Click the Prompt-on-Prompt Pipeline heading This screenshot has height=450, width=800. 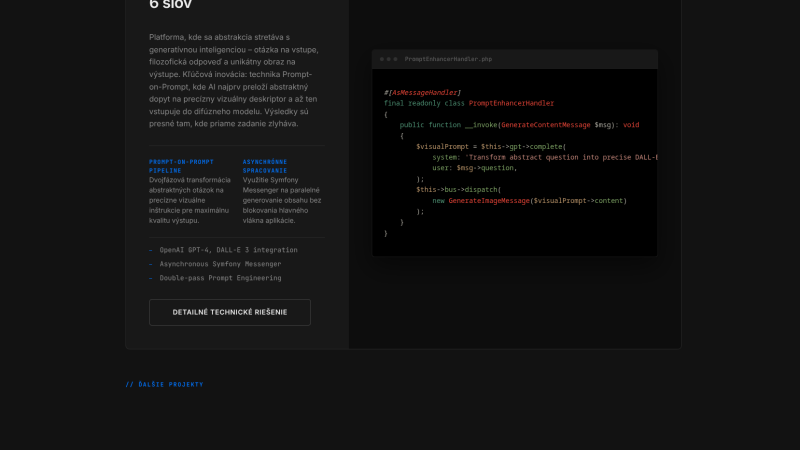tap(181, 166)
